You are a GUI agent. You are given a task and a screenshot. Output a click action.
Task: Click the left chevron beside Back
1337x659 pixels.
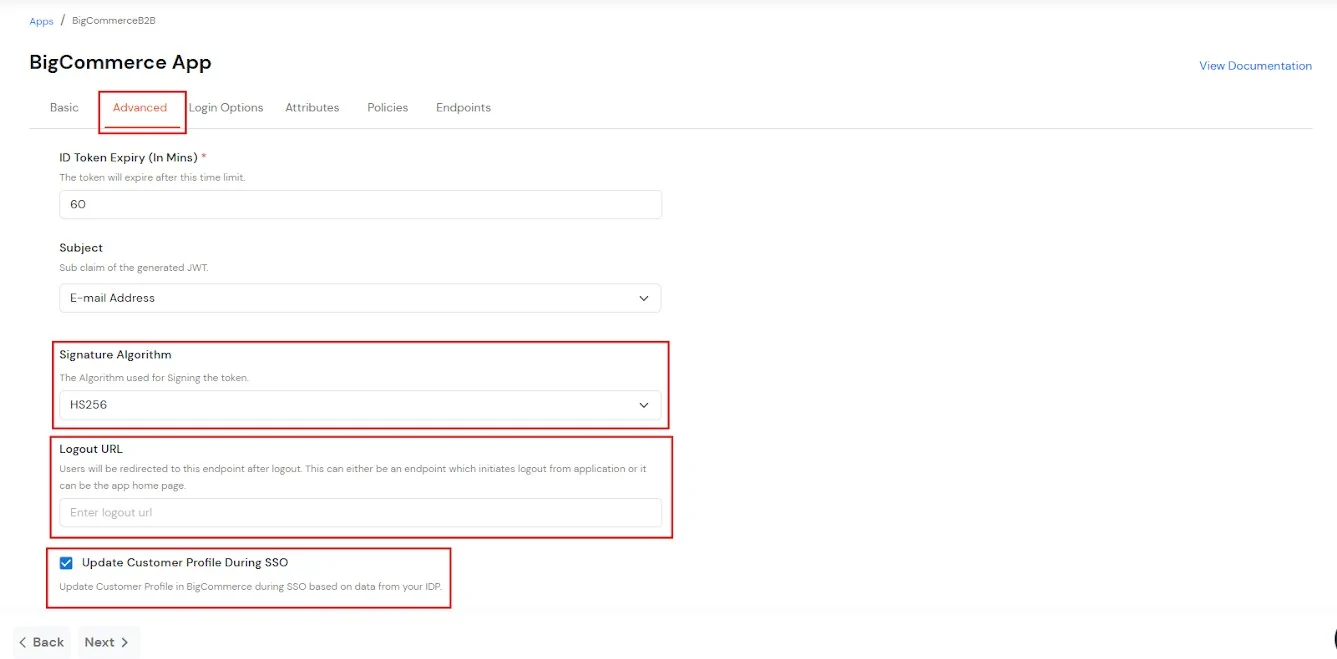[23, 642]
